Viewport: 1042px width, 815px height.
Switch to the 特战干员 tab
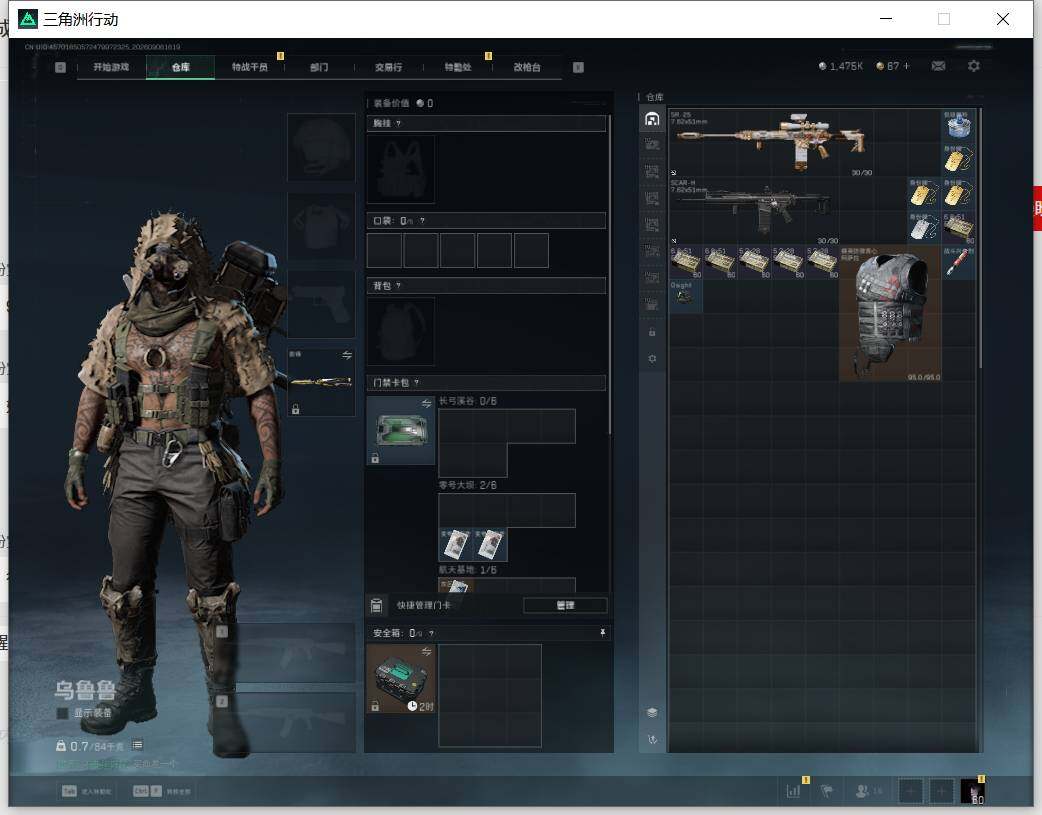click(x=249, y=67)
